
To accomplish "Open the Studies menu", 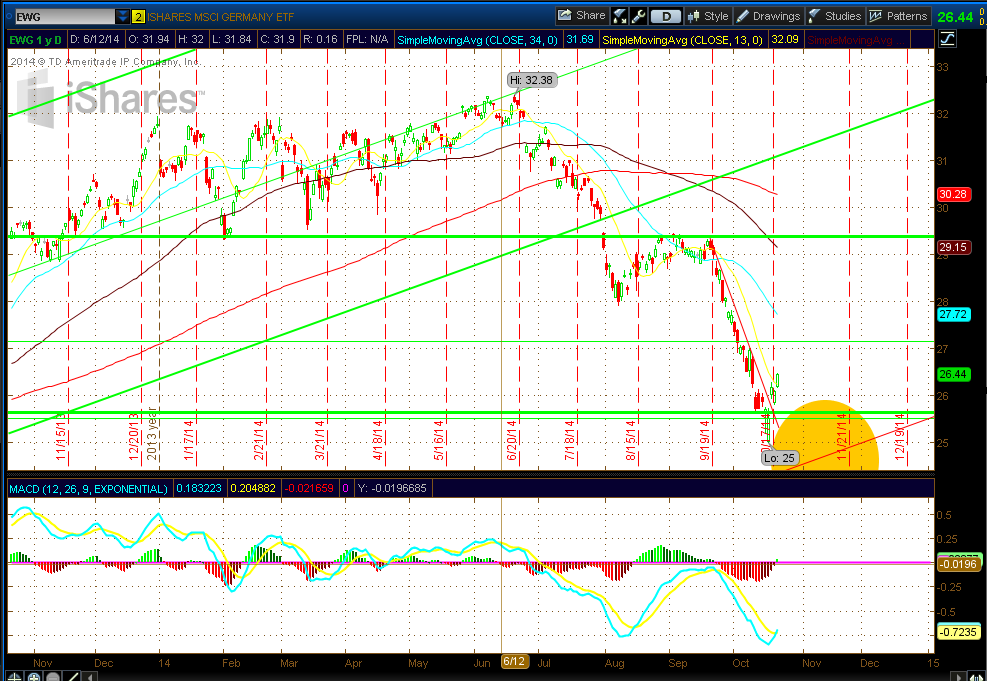I will (835, 16).
